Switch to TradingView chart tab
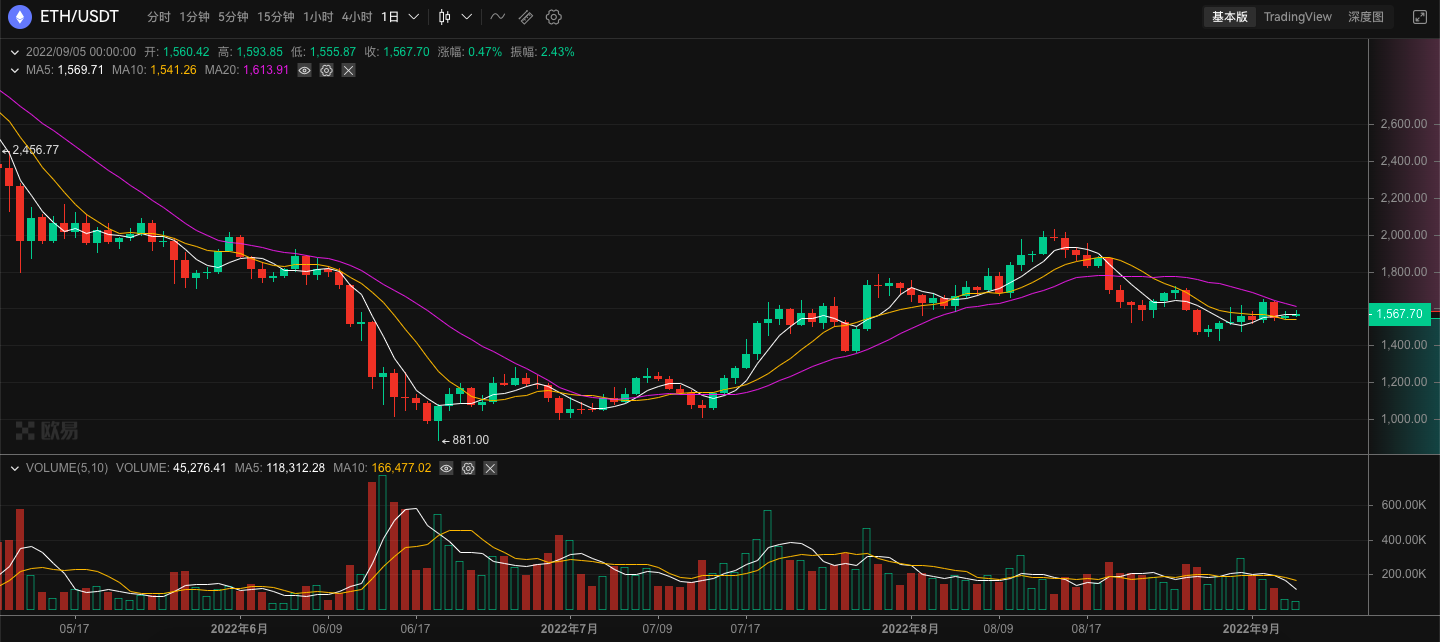This screenshot has height=642, width=1440. 1297,17
